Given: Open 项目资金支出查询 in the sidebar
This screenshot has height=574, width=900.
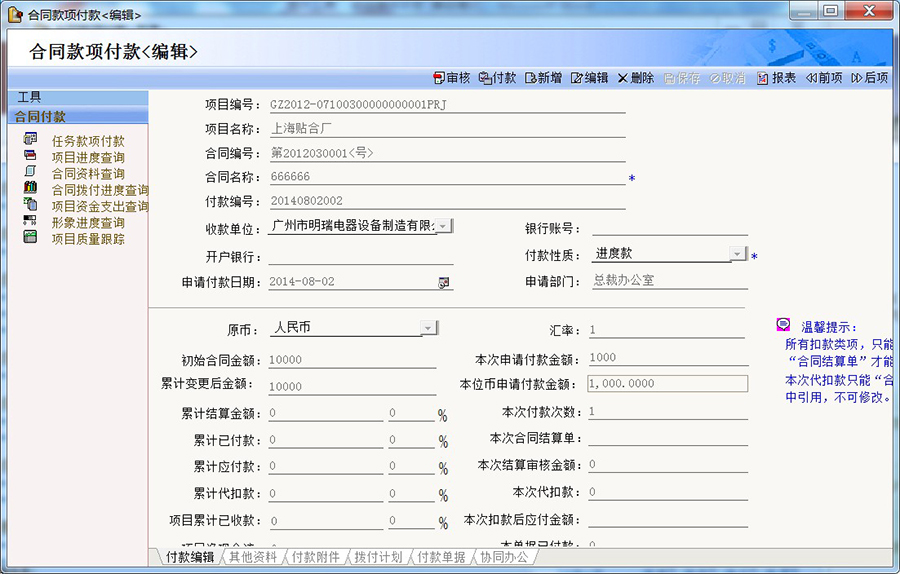Looking at the screenshot, I should [x=99, y=206].
